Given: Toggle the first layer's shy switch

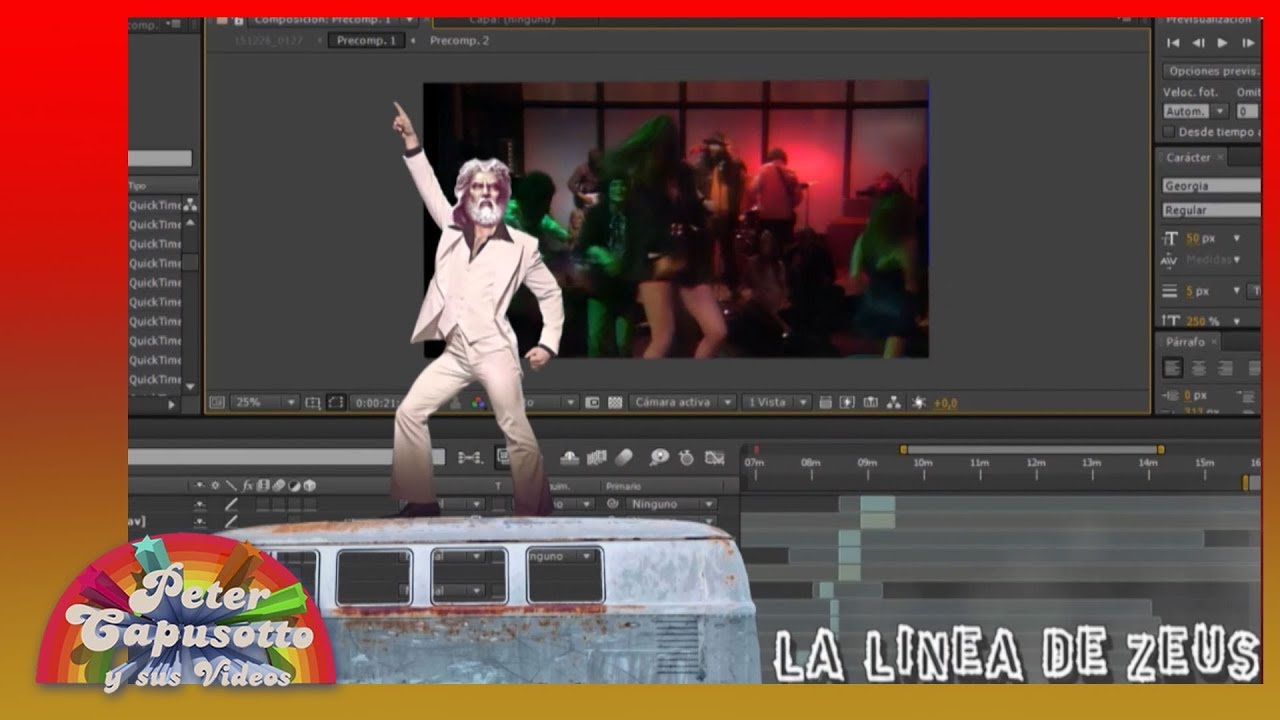Looking at the screenshot, I should click(200, 505).
